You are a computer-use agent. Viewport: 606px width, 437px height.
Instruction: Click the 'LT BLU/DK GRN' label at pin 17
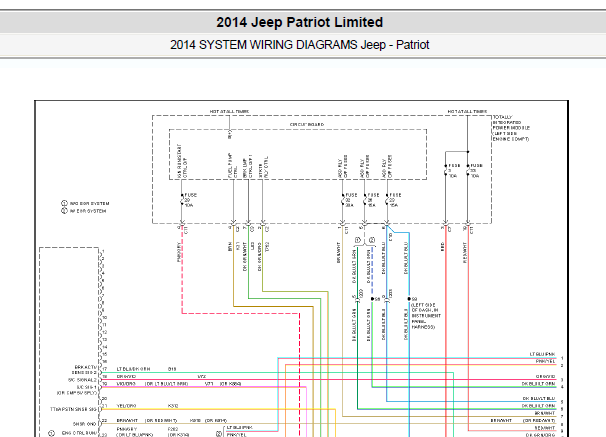[133, 369]
